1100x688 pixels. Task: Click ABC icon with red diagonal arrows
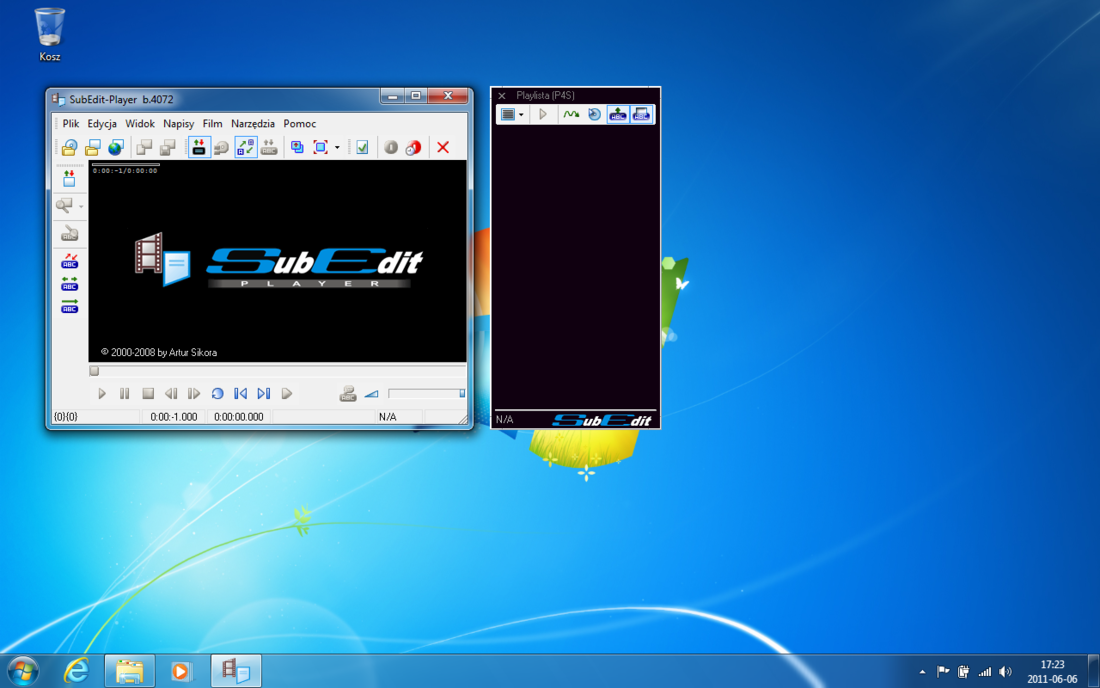click(69, 262)
